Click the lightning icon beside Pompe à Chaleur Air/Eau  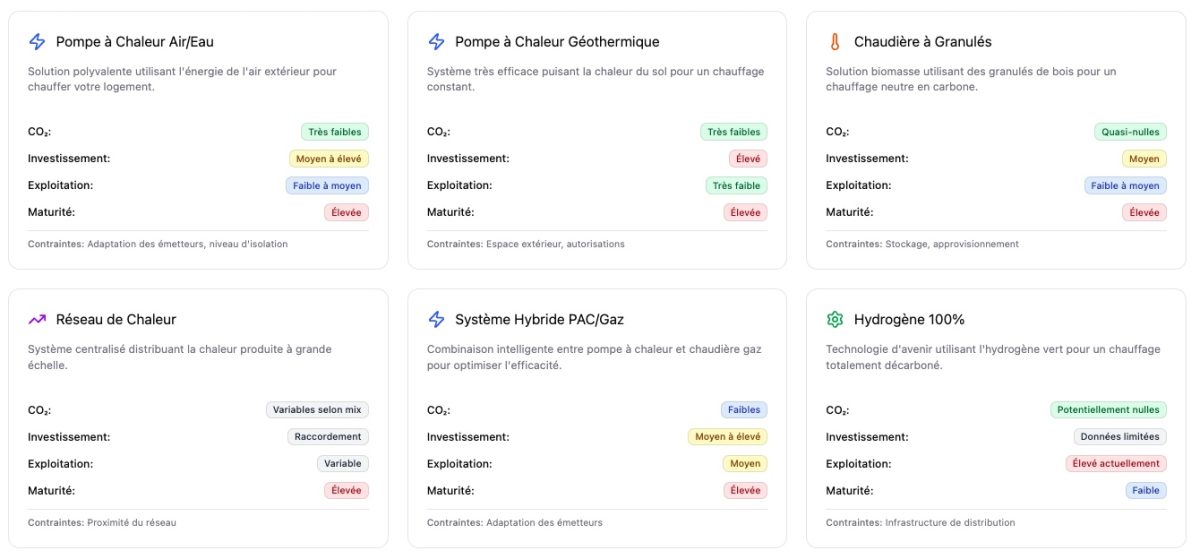pyautogui.click(x=37, y=42)
